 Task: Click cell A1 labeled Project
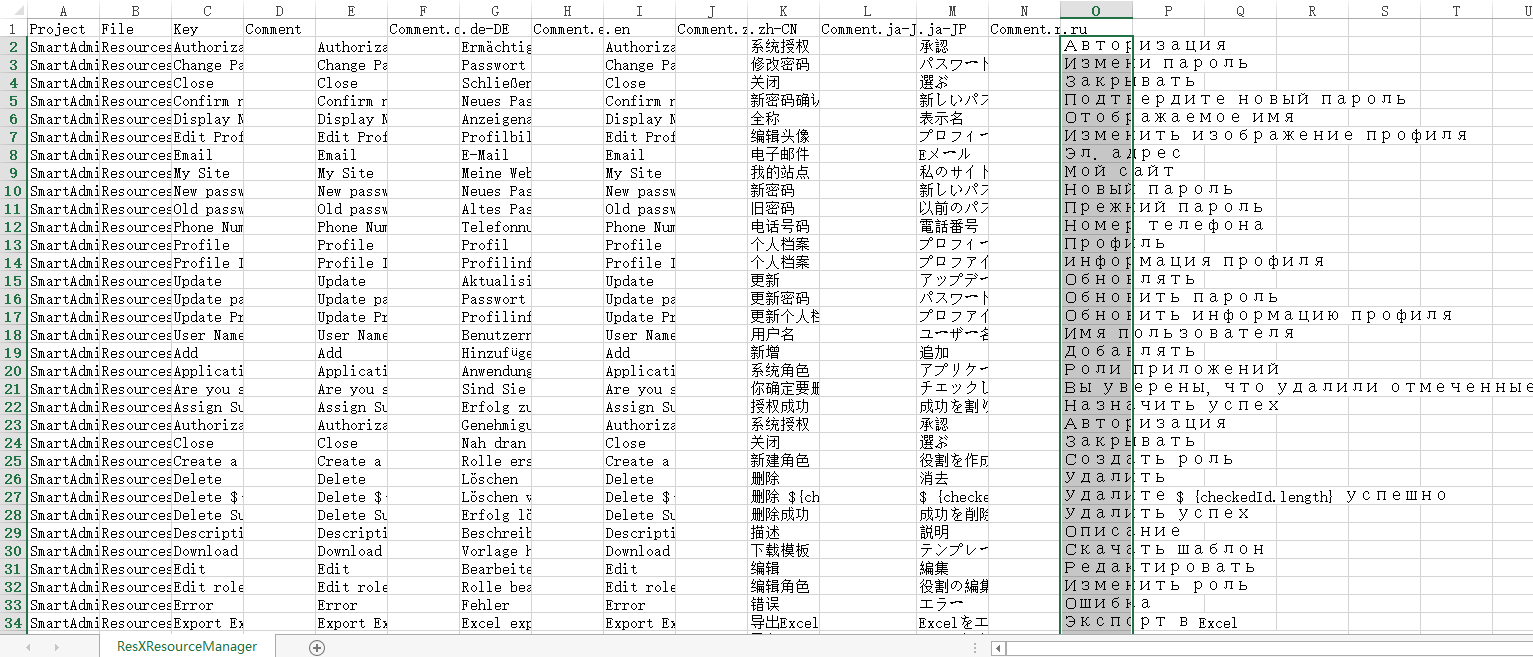tap(63, 29)
